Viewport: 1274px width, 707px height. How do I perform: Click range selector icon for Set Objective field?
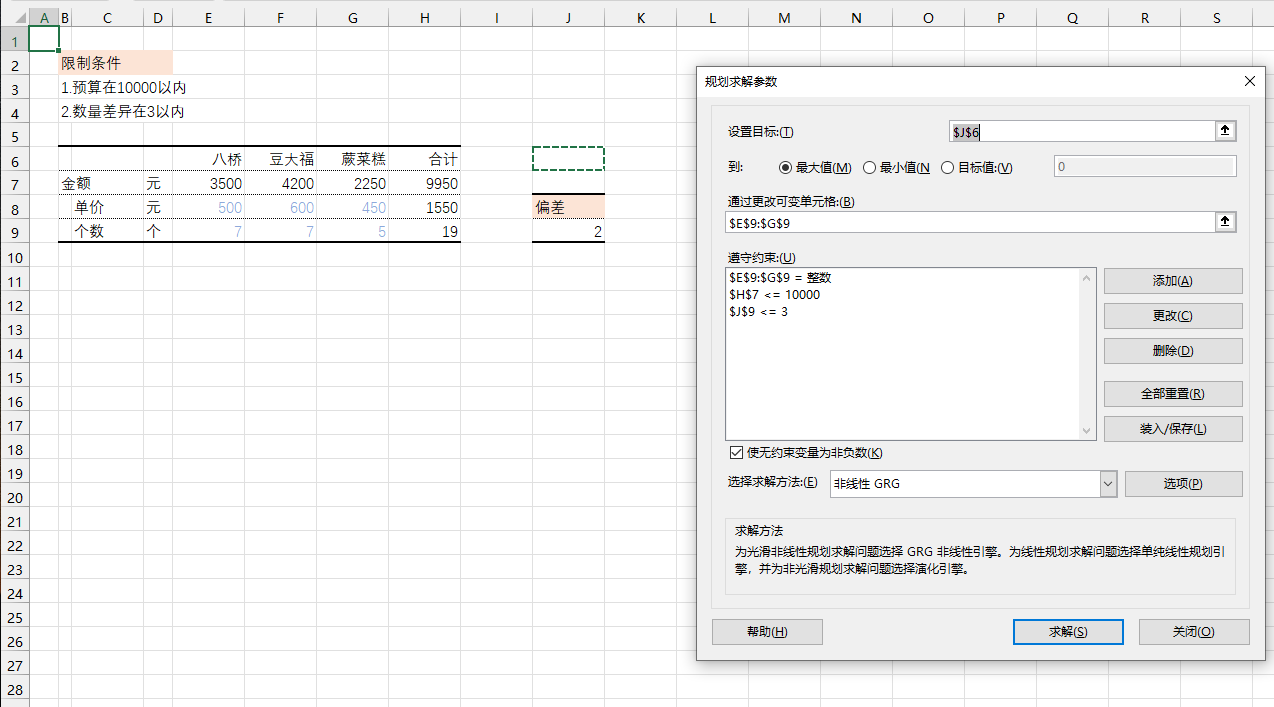(x=1226, y=131)
